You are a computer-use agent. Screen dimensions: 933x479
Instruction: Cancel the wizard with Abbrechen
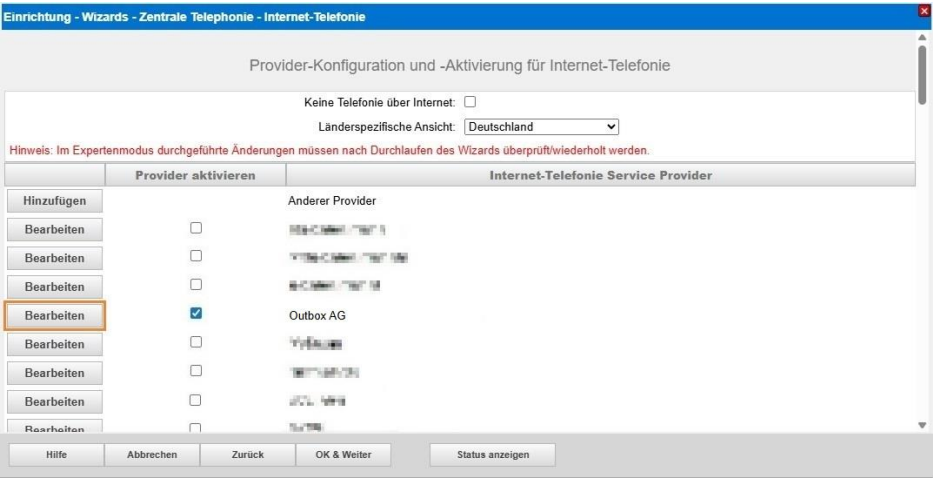152,455
